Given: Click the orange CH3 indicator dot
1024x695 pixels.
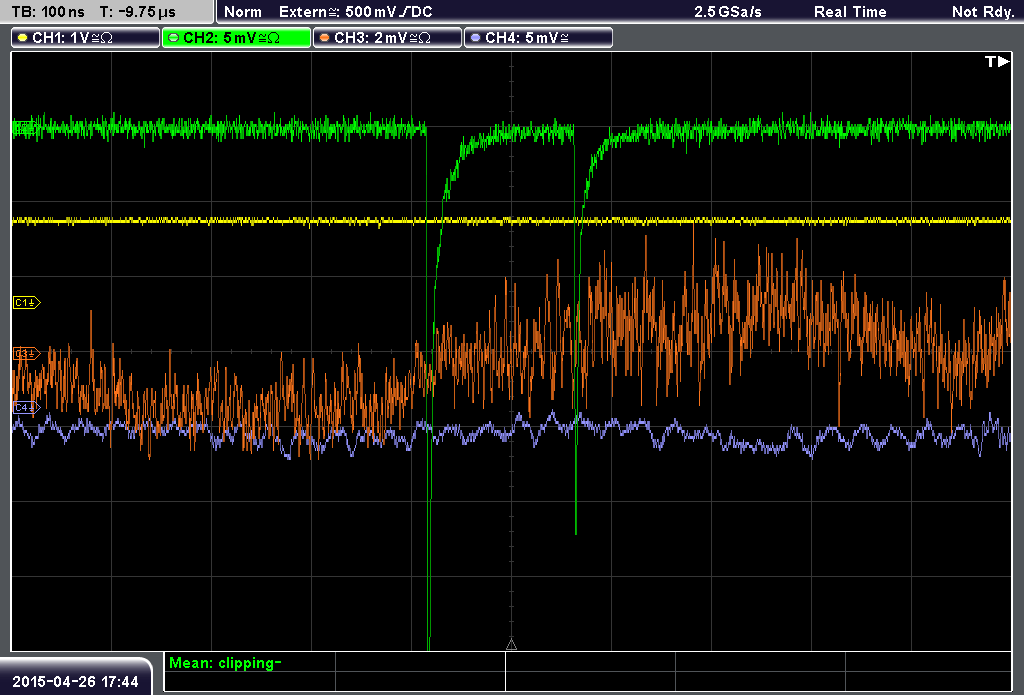Looking at the screenshot, I should pyautogui.click(x=325, y=38).
